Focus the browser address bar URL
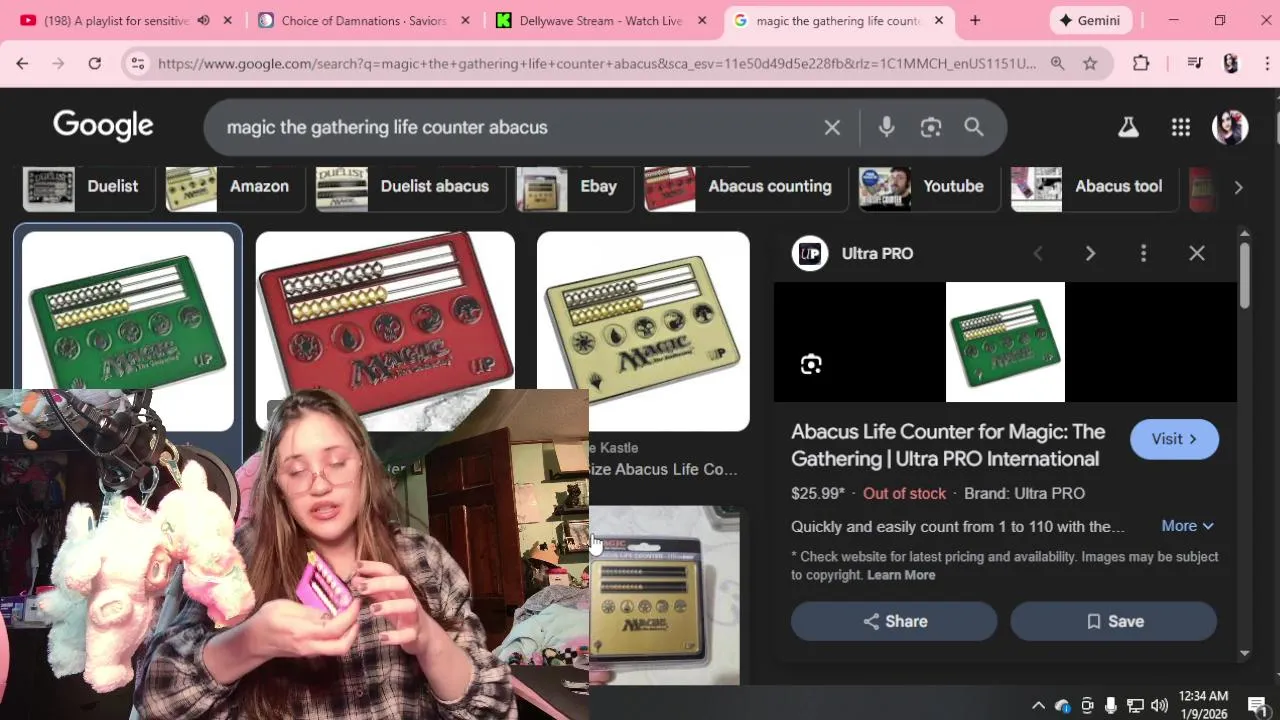Viewport: 1280px width, 720px height. 597,63
